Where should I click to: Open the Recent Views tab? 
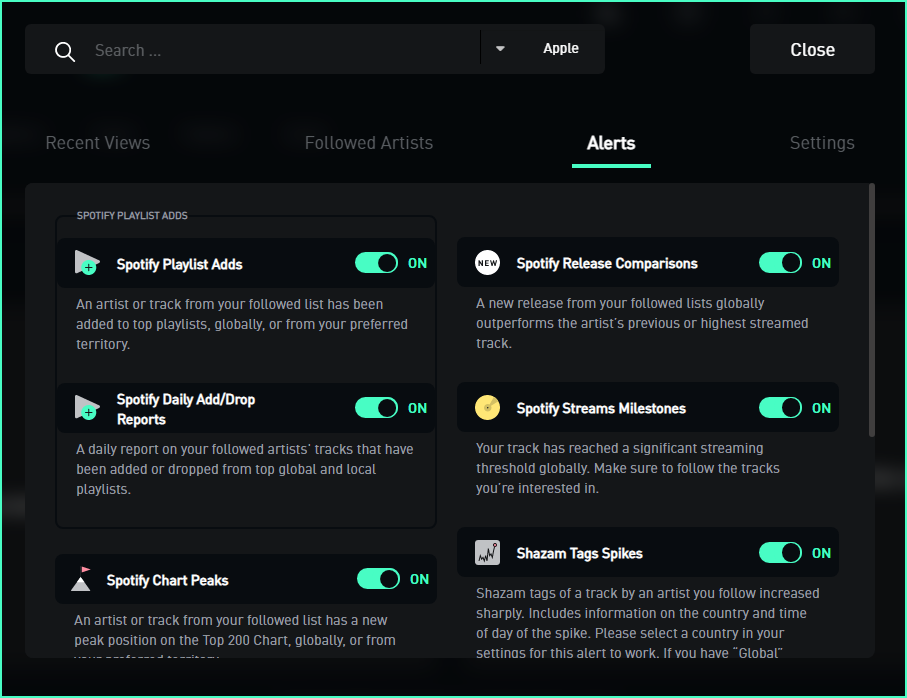coord(98,143)
